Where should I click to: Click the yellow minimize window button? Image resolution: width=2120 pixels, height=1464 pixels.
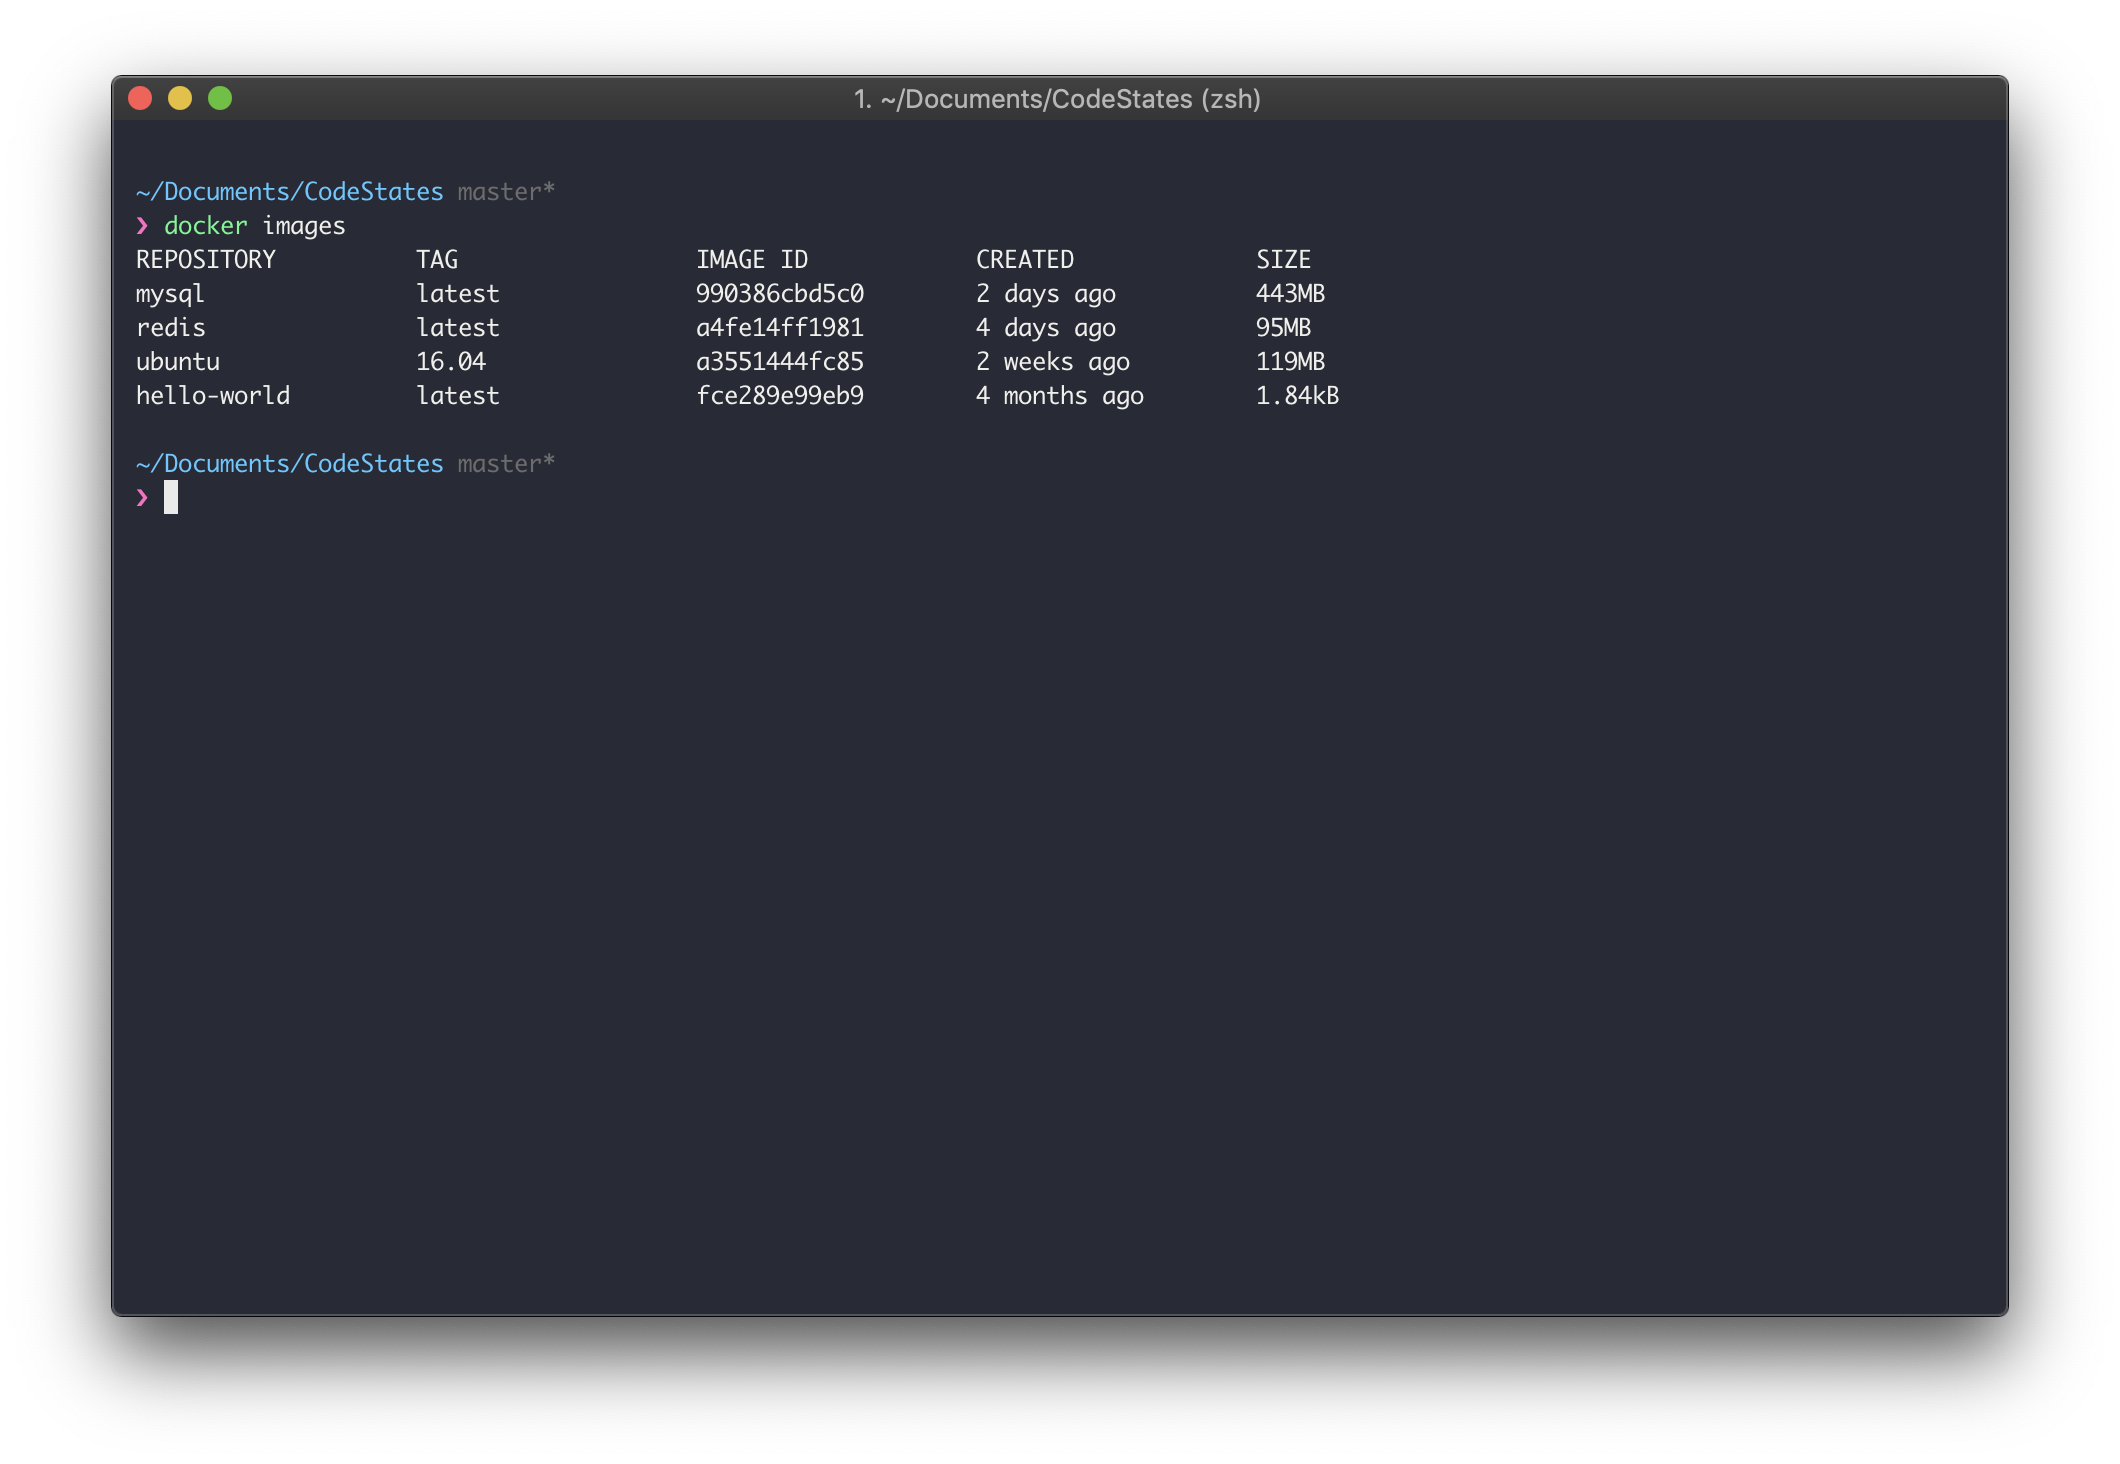click(180, 98)
